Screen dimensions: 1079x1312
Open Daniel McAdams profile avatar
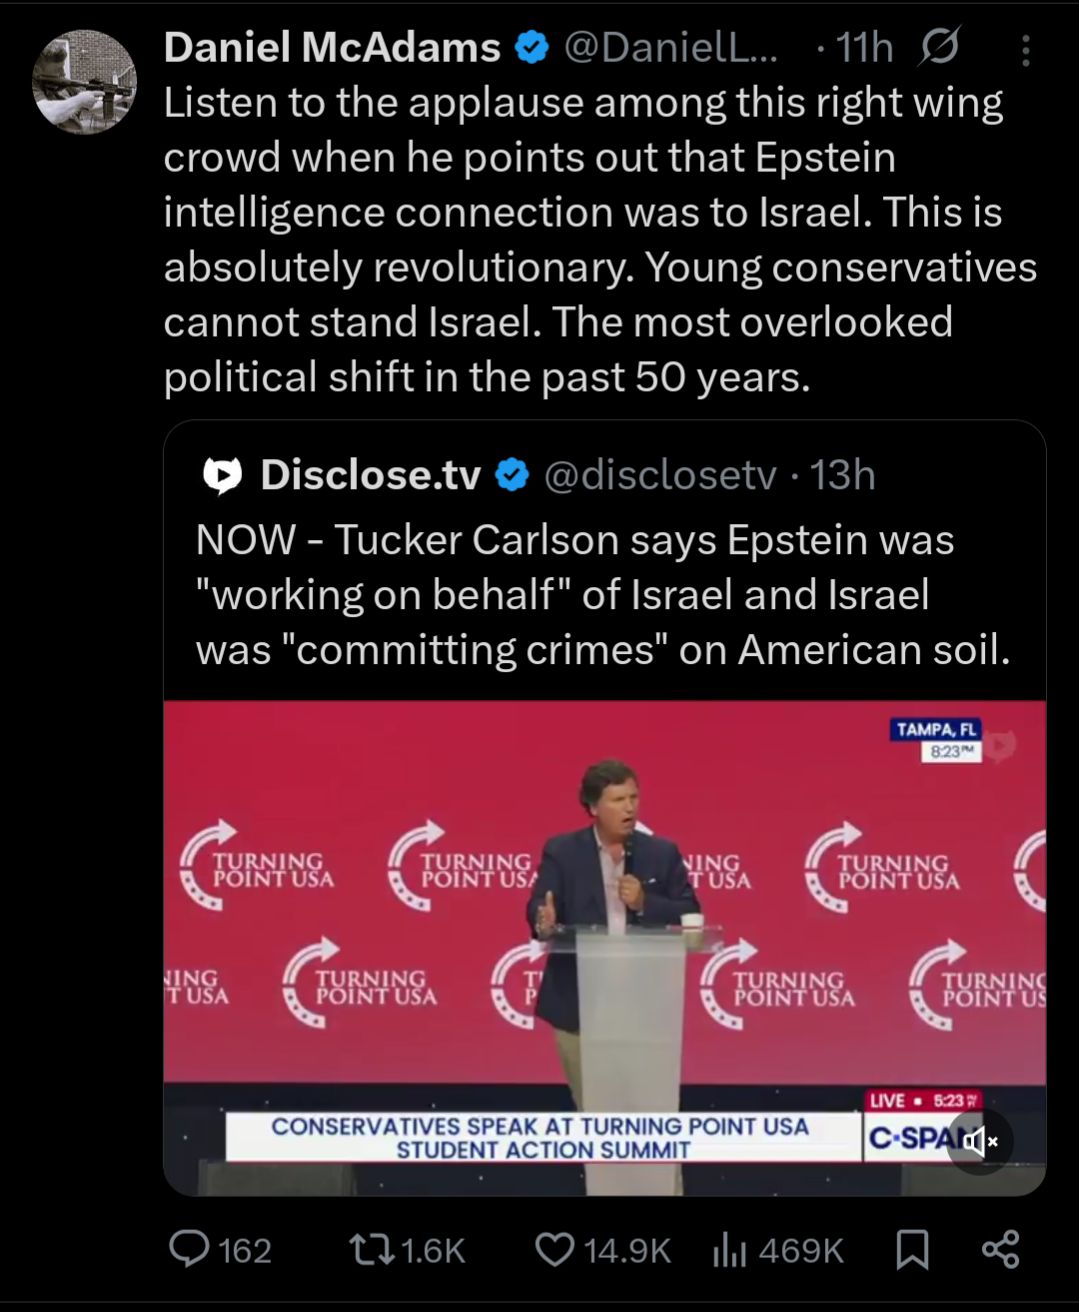pyautogui.click(x=84, y=81)
